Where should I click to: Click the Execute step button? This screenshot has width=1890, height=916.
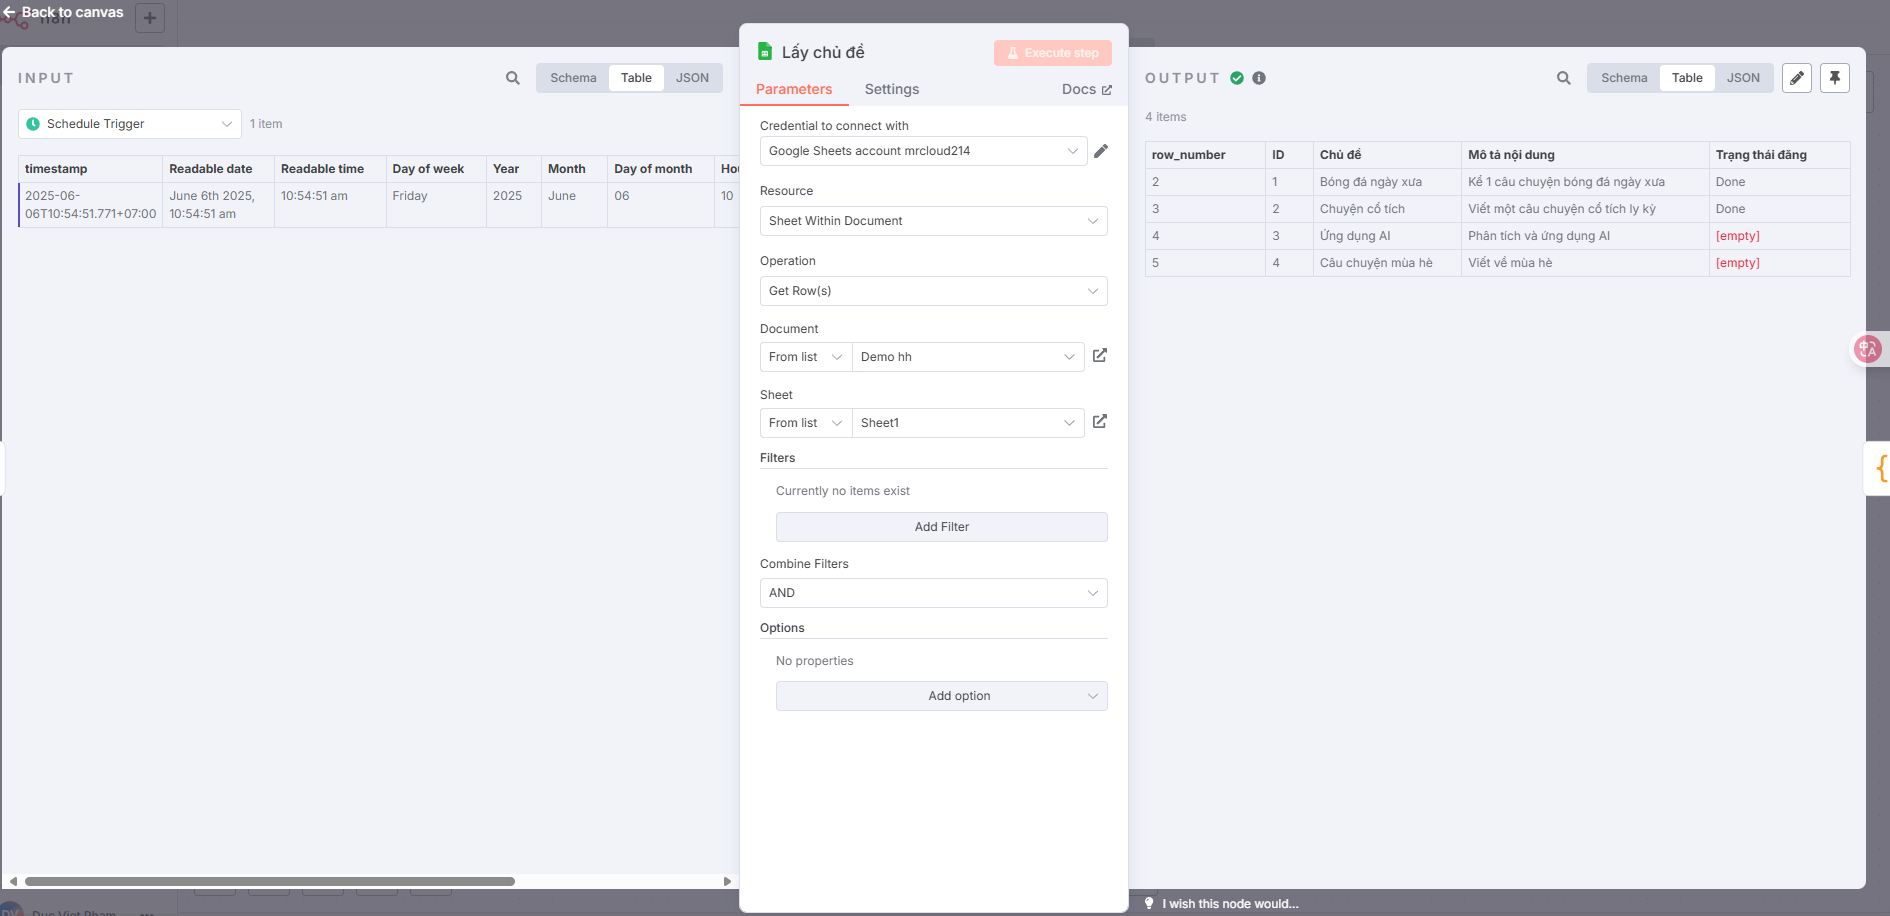(x=1052, y=53)
